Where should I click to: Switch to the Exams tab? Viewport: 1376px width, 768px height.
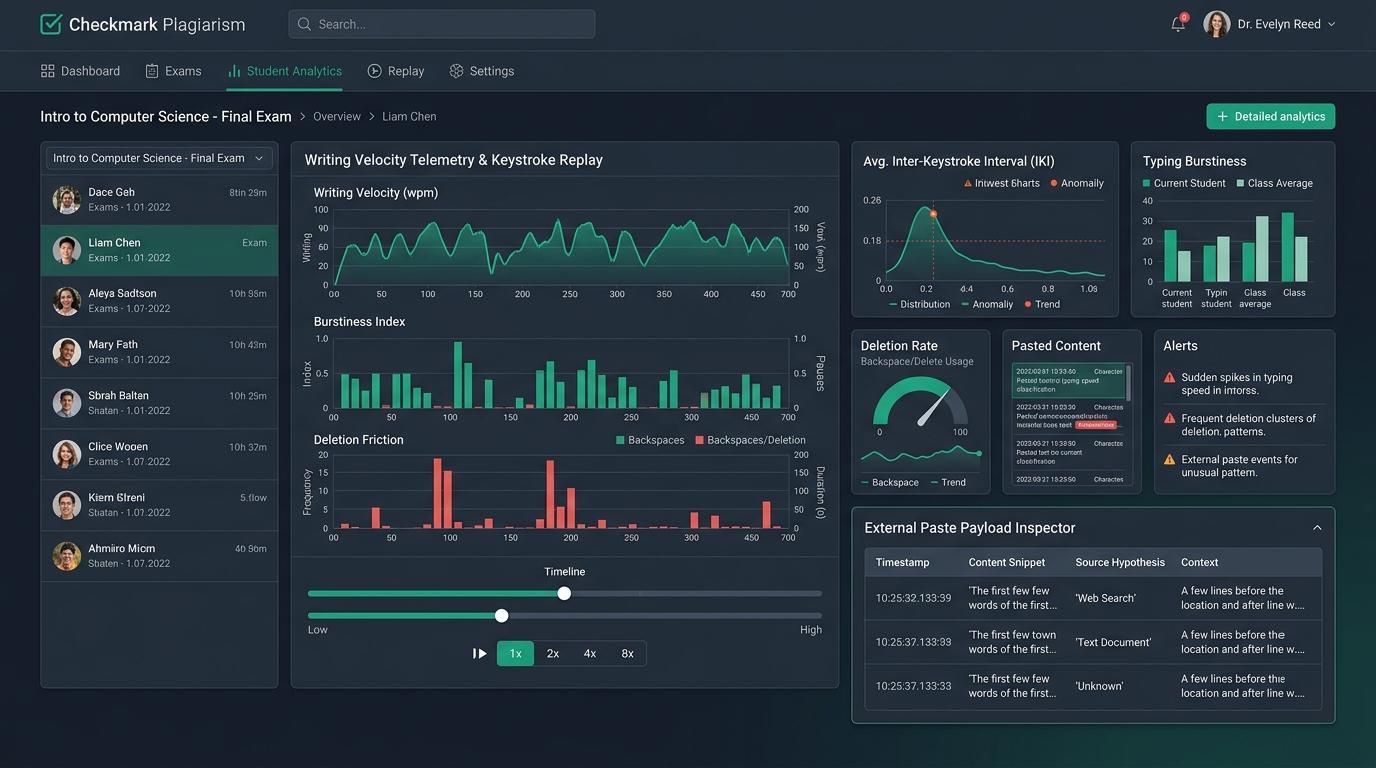pyautogui.click(x=173, y=71)
